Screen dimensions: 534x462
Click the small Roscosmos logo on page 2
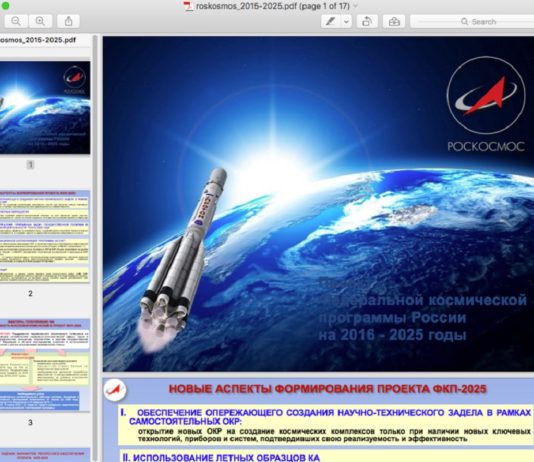pyautogui.click(x=115, y=390)
